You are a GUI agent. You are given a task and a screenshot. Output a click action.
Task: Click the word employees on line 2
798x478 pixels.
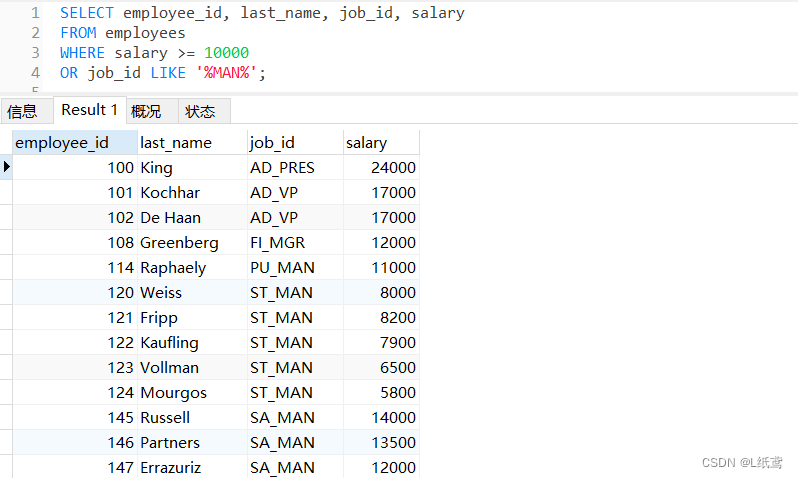click(x=145, y=33)
